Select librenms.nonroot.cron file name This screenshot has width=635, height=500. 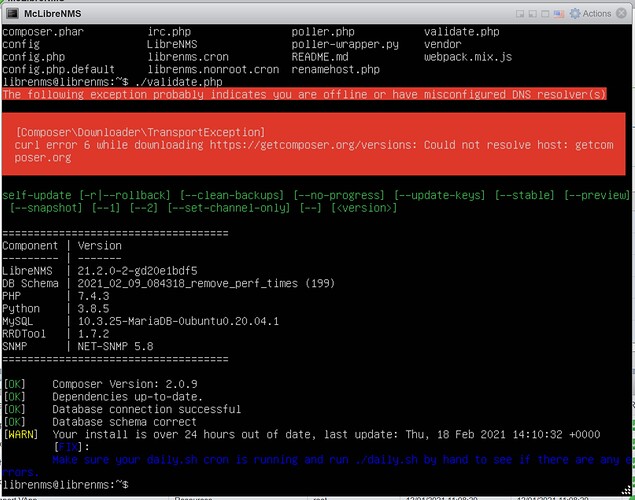click(x=213, y=69)
